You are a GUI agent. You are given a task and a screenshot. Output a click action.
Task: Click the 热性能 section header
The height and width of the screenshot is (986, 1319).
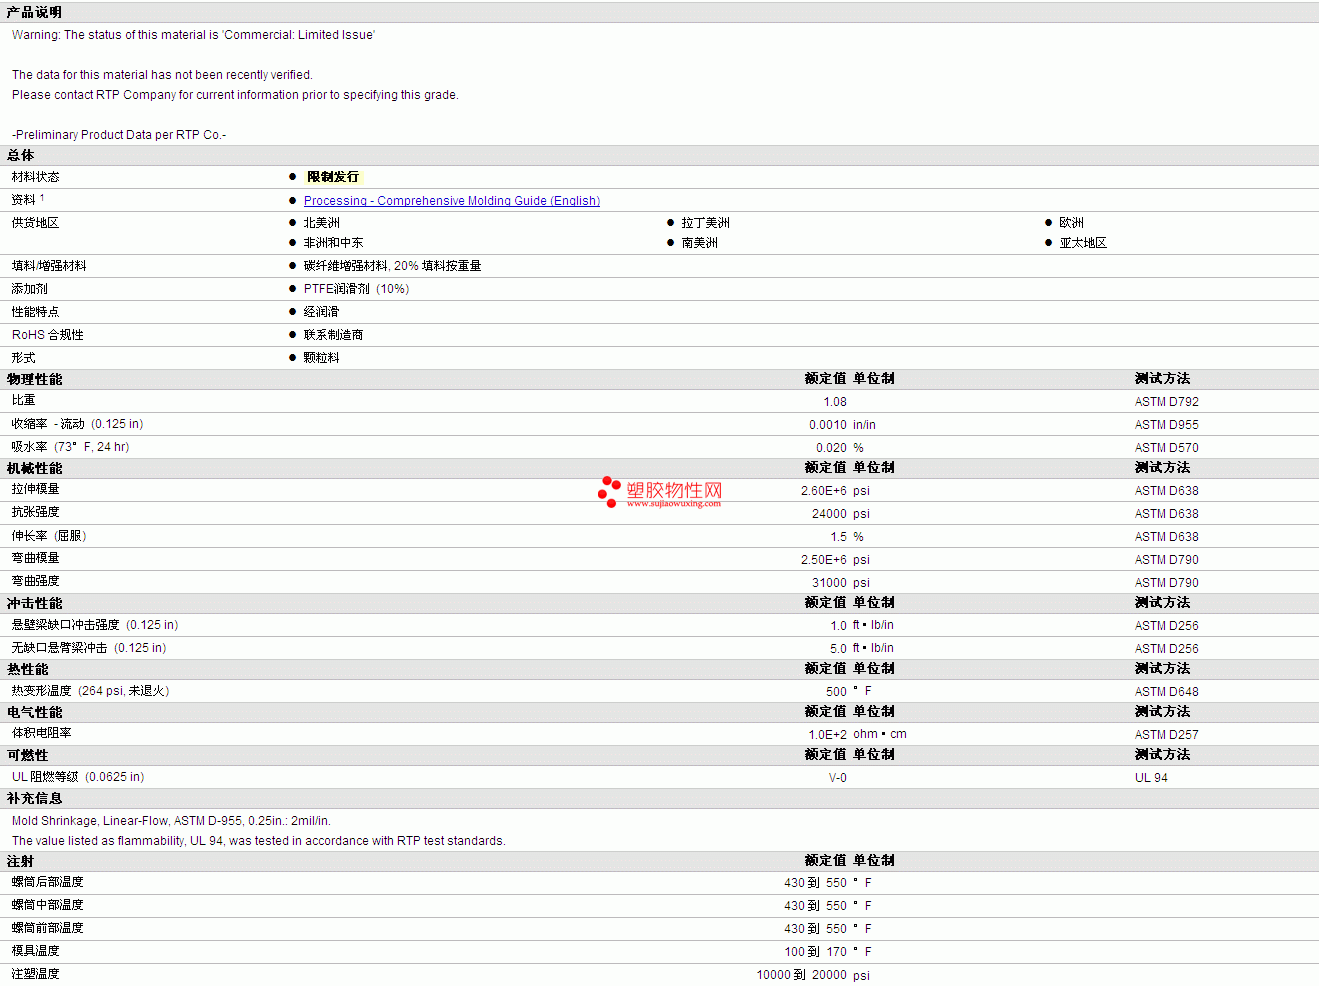pyautogui.click(x=28, y=670)
